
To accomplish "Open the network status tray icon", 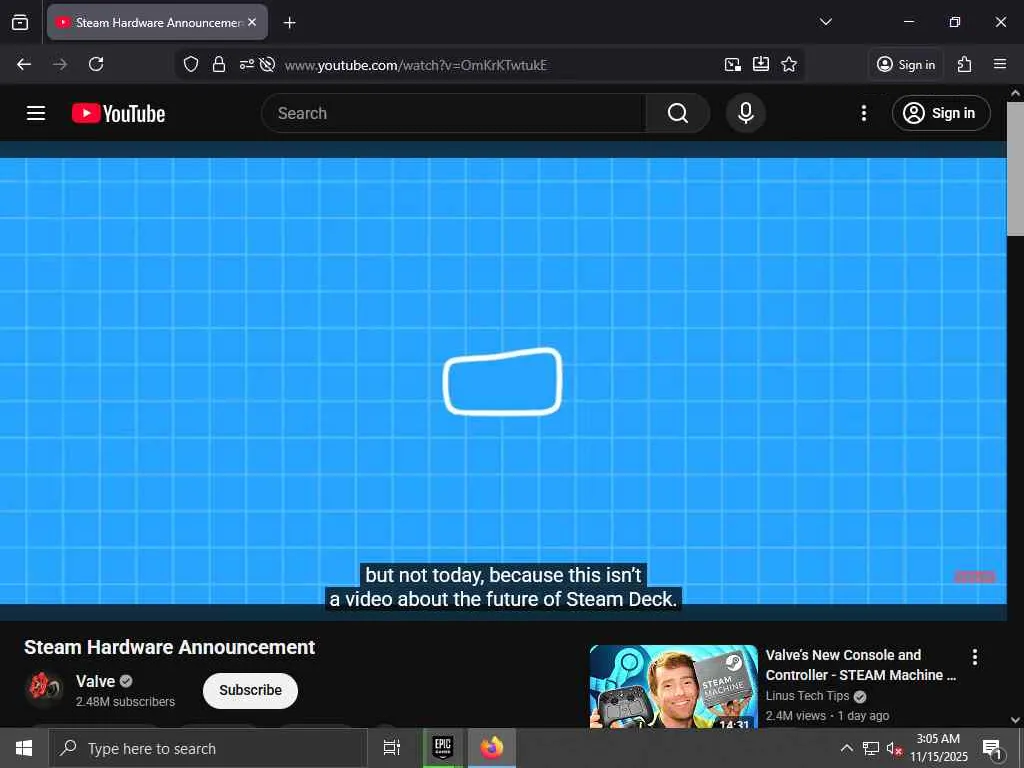I will pyautogui.click(x=871, y=748).
